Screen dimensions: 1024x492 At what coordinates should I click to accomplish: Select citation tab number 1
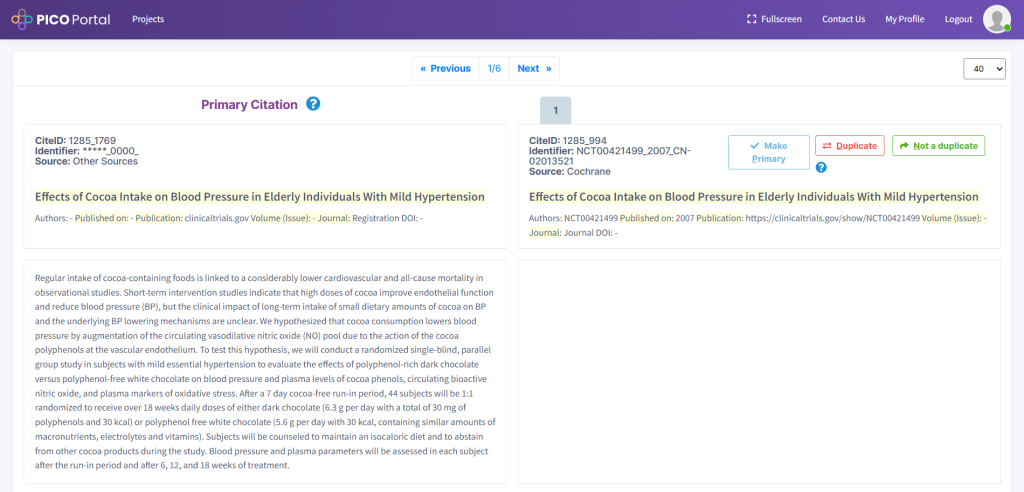pyautogui.click(x=556, y=110)
